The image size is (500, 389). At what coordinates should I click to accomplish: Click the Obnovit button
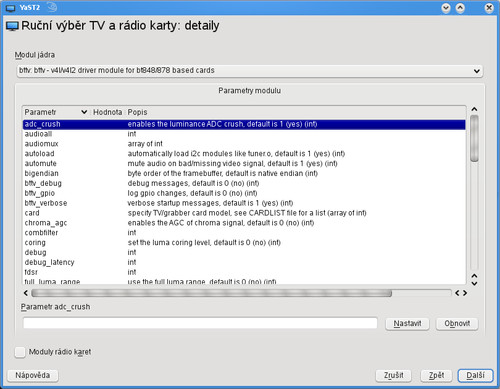point(457,323)
